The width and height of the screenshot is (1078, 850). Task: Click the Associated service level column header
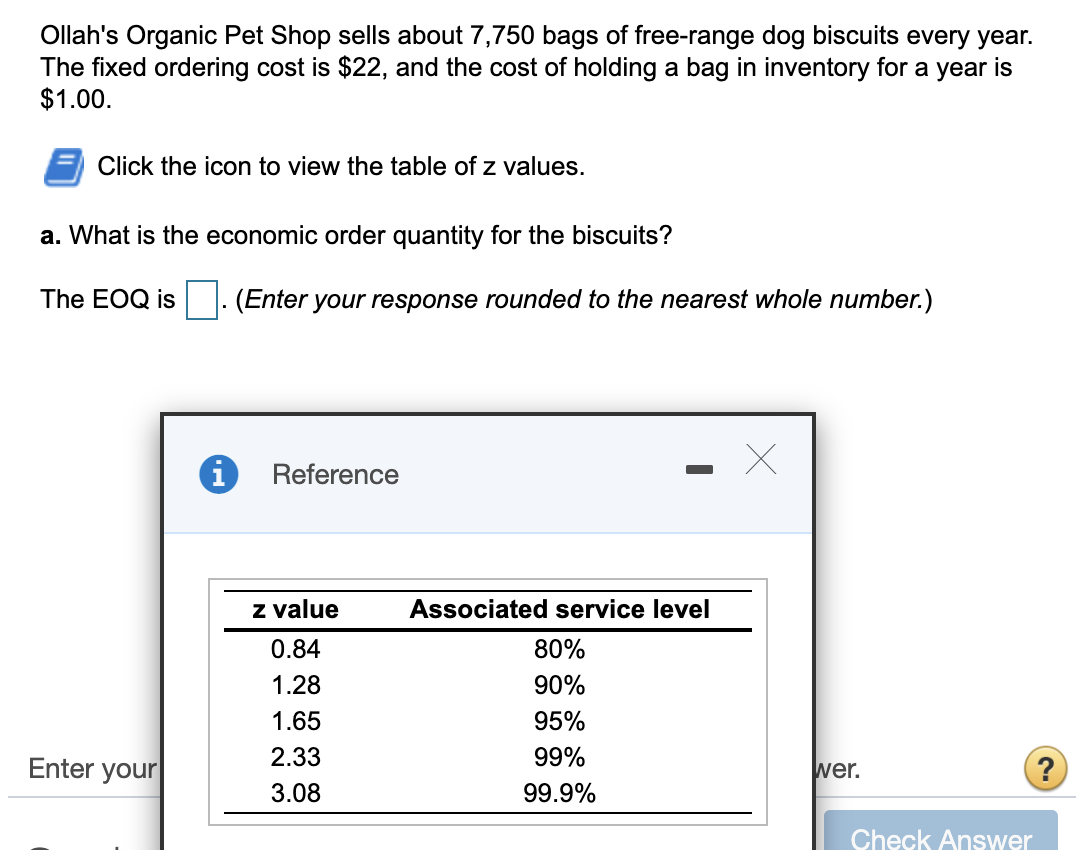point(561,609)
